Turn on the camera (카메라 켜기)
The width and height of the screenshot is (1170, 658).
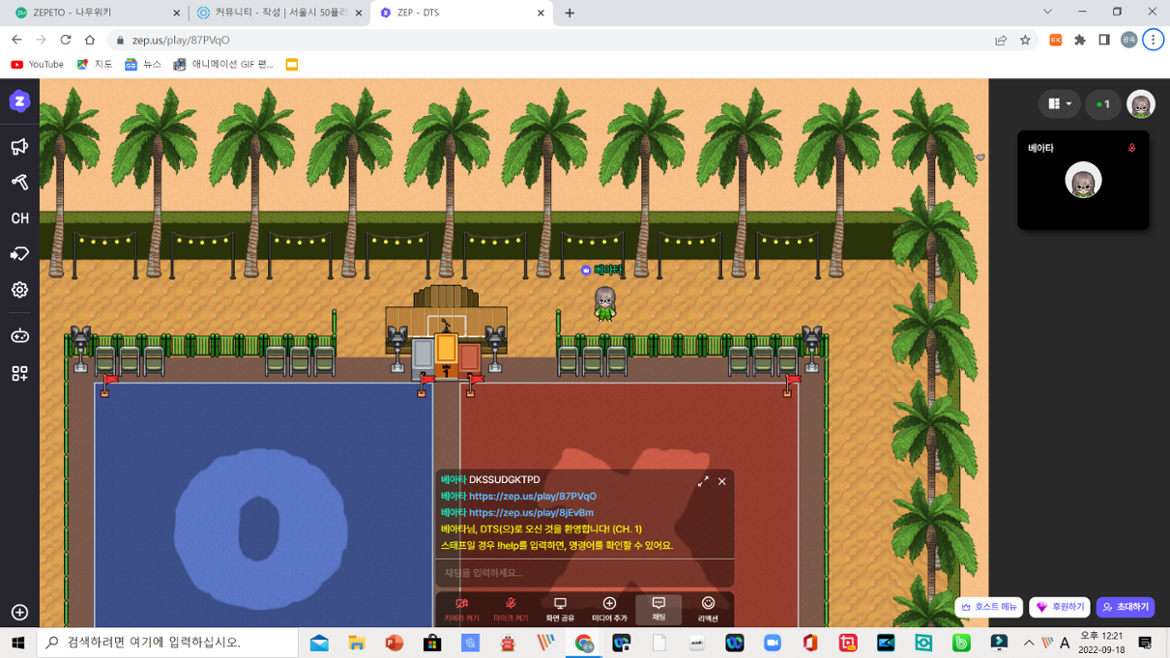click(461, 609)
